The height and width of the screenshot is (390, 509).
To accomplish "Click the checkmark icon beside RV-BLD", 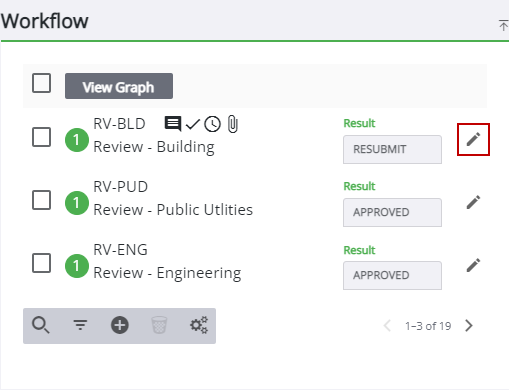I will pos(193,124).
